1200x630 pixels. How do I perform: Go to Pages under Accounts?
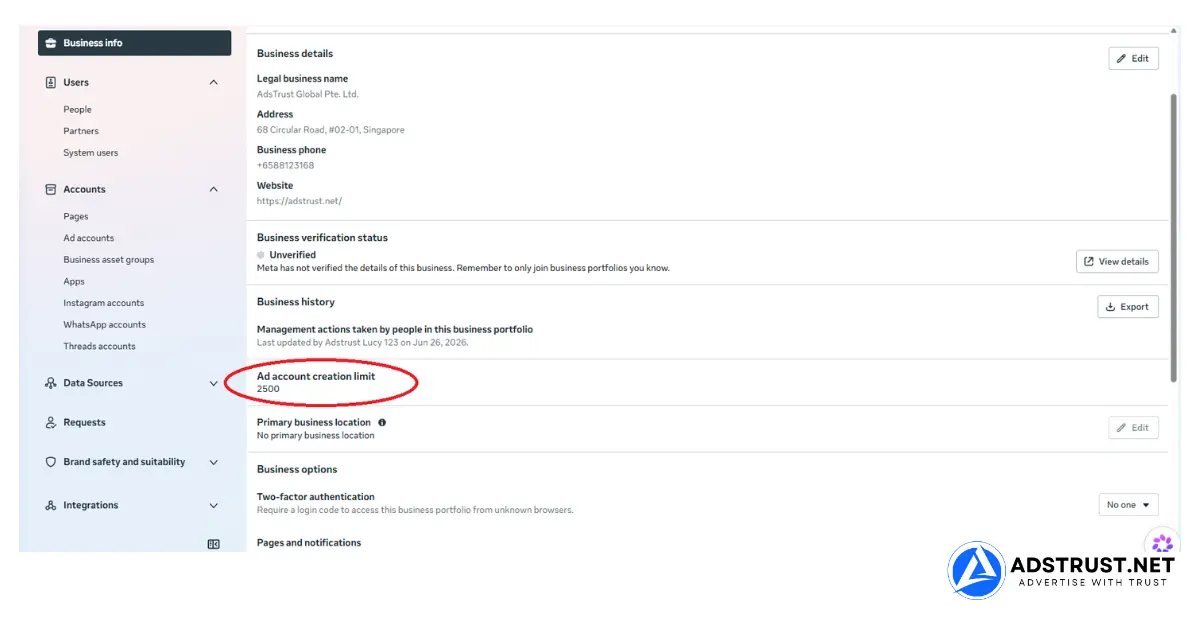pyautogui.click(x=76, y=216)
